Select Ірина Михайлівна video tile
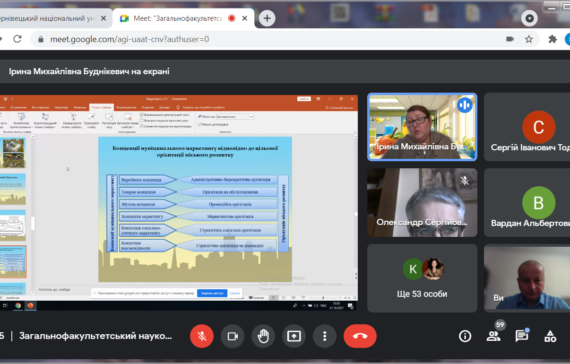The width and height of the screenshot is (570, 364). [422, 127]
